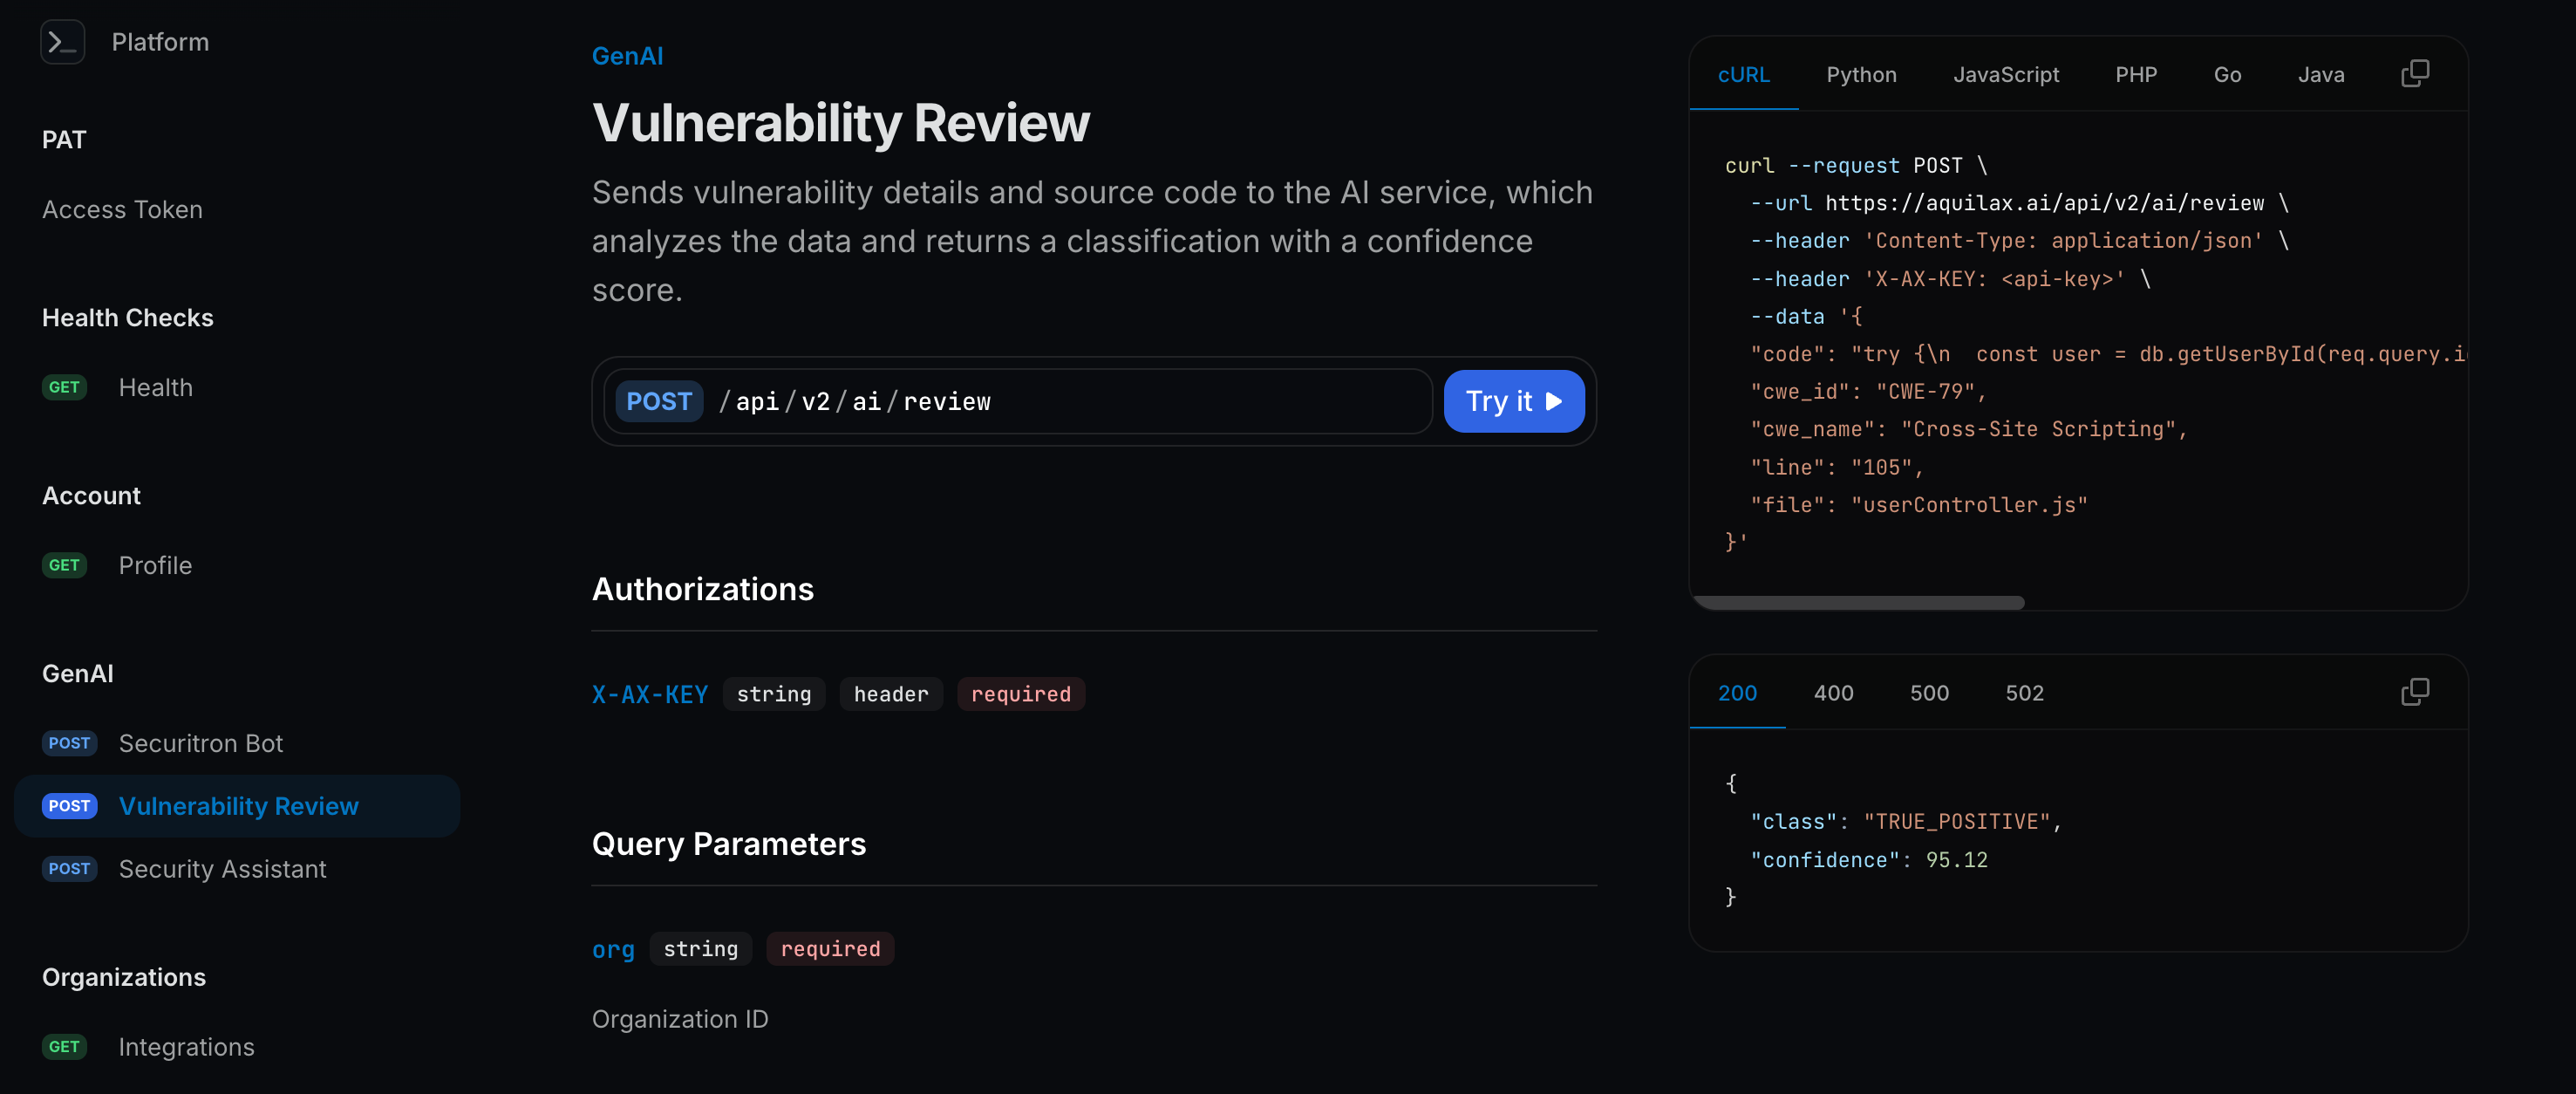Switch to the PHP code tab

[2136, 75]
